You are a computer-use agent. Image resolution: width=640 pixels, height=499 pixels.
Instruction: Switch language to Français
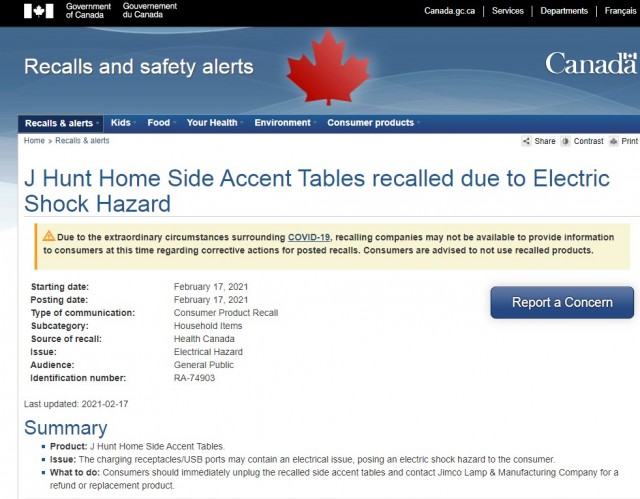(620, 11)
